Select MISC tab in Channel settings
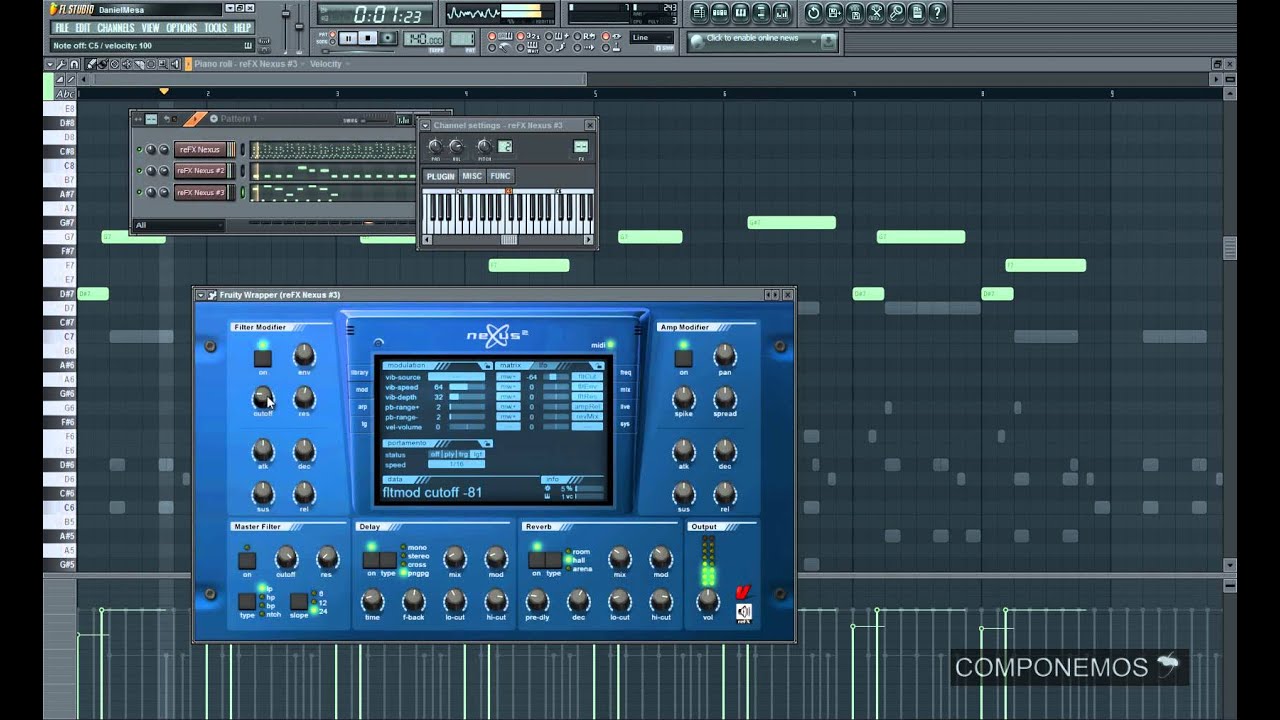 (472, 176)
